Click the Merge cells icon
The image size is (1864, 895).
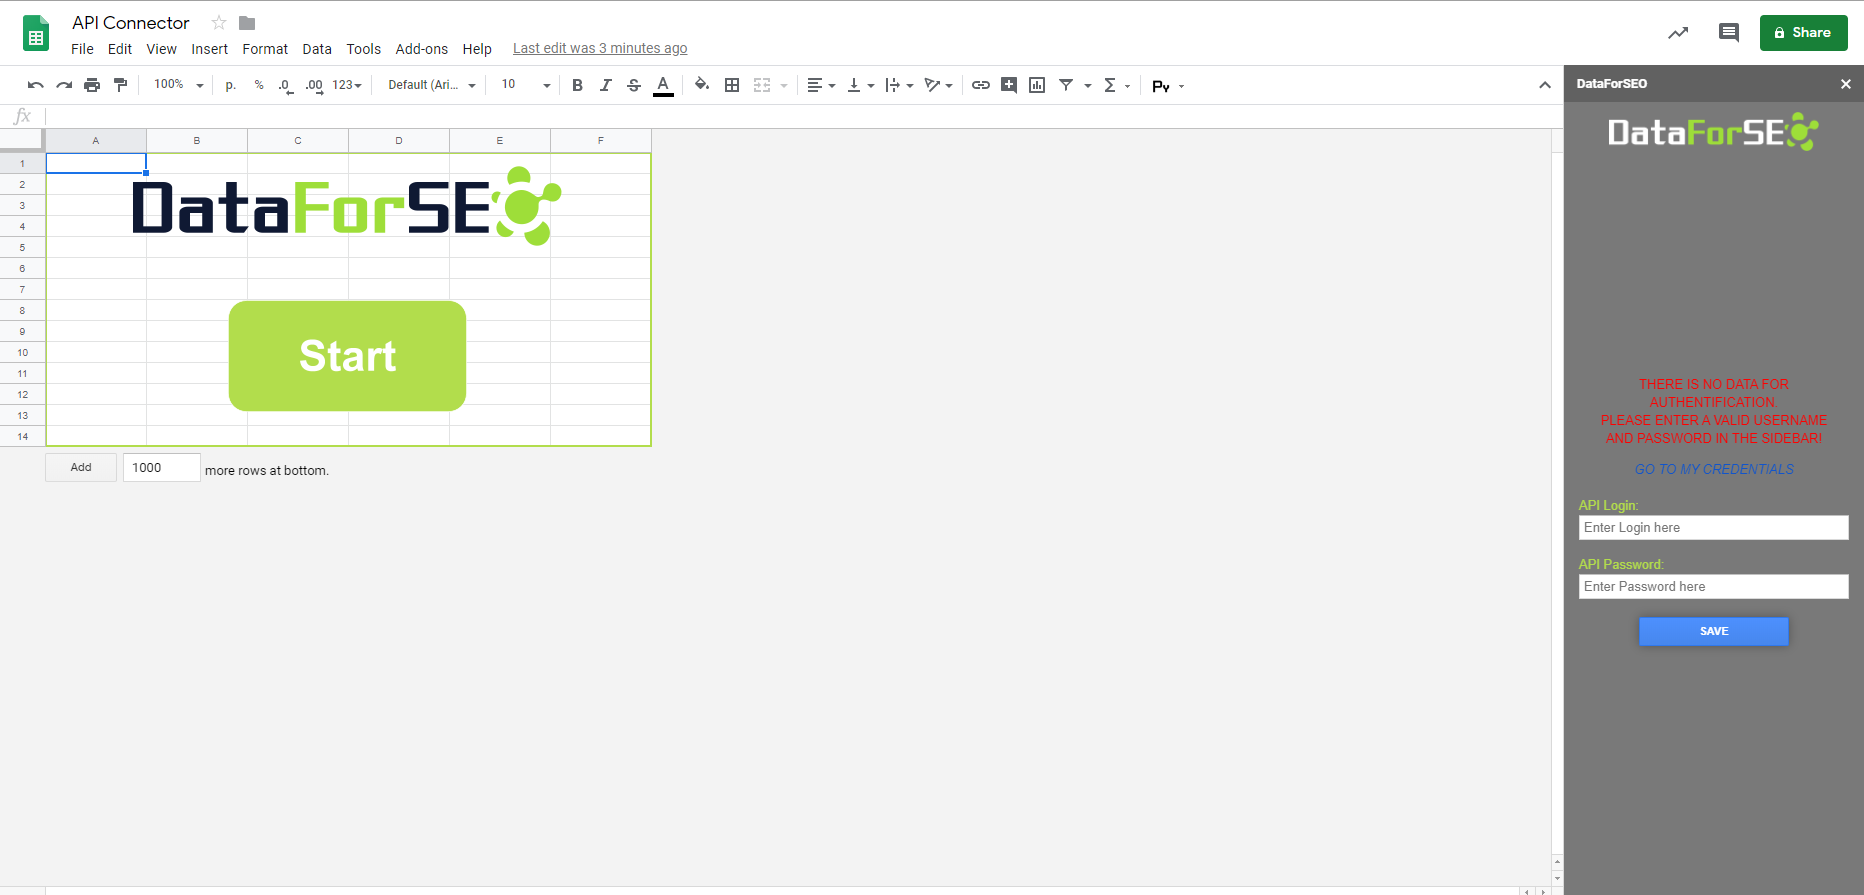pos(762,86)
